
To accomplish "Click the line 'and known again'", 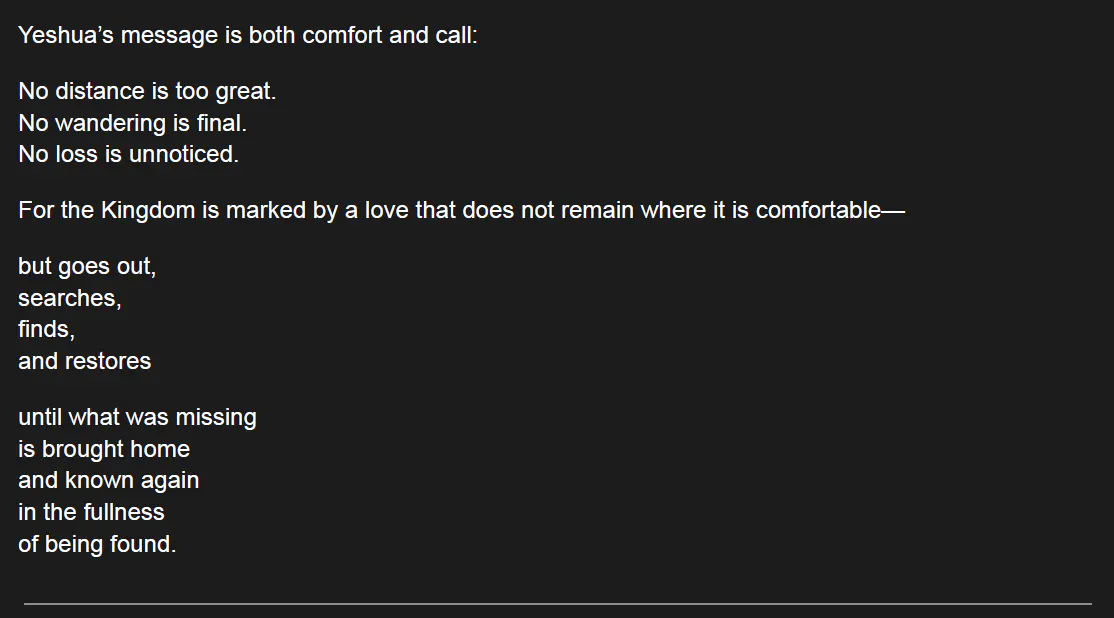I will (108, 480).
